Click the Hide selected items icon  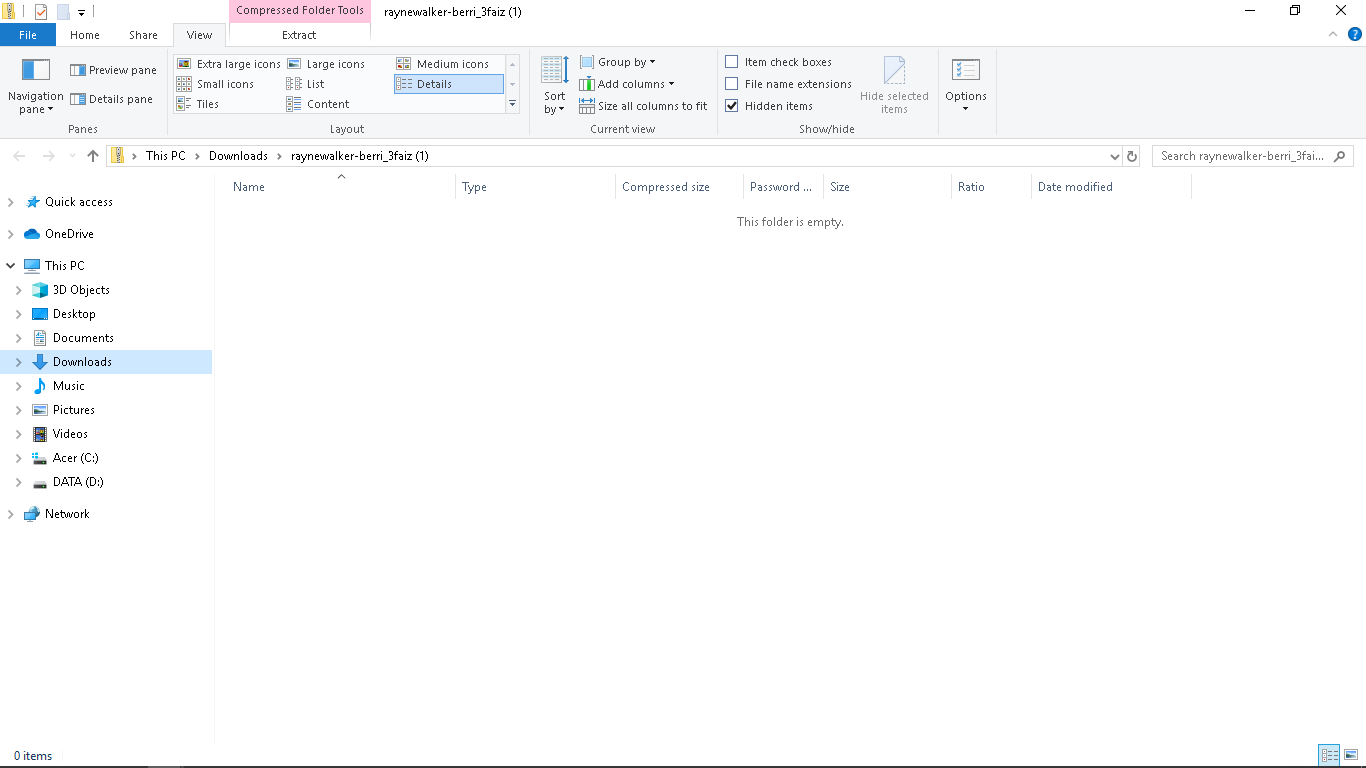[x=894, y=85]
